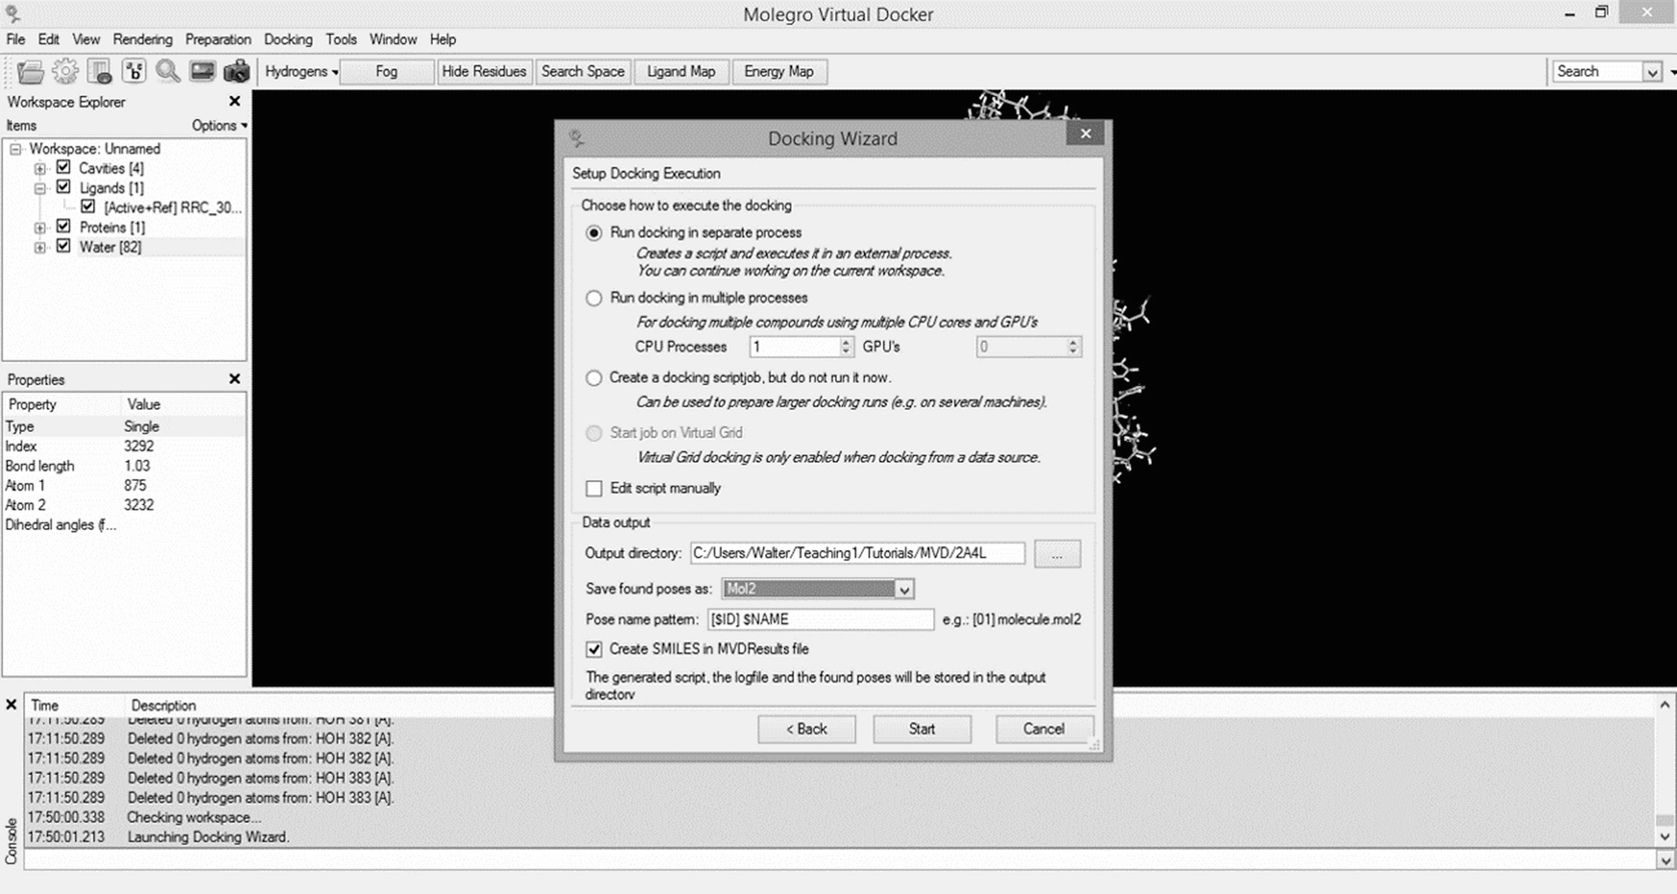Click the 'abc' labels toolbar icon
Image resolution: width=1677 pixels, height=894 pixels.
[134, 71]
